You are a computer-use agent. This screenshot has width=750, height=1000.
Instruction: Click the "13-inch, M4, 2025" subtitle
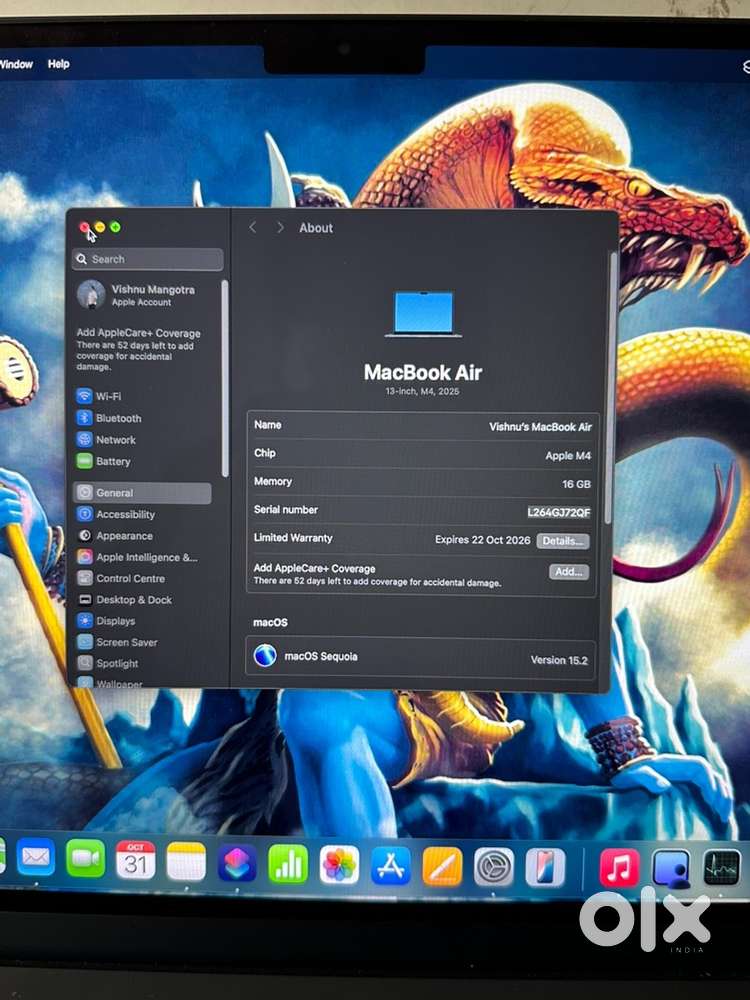(422, 391)
